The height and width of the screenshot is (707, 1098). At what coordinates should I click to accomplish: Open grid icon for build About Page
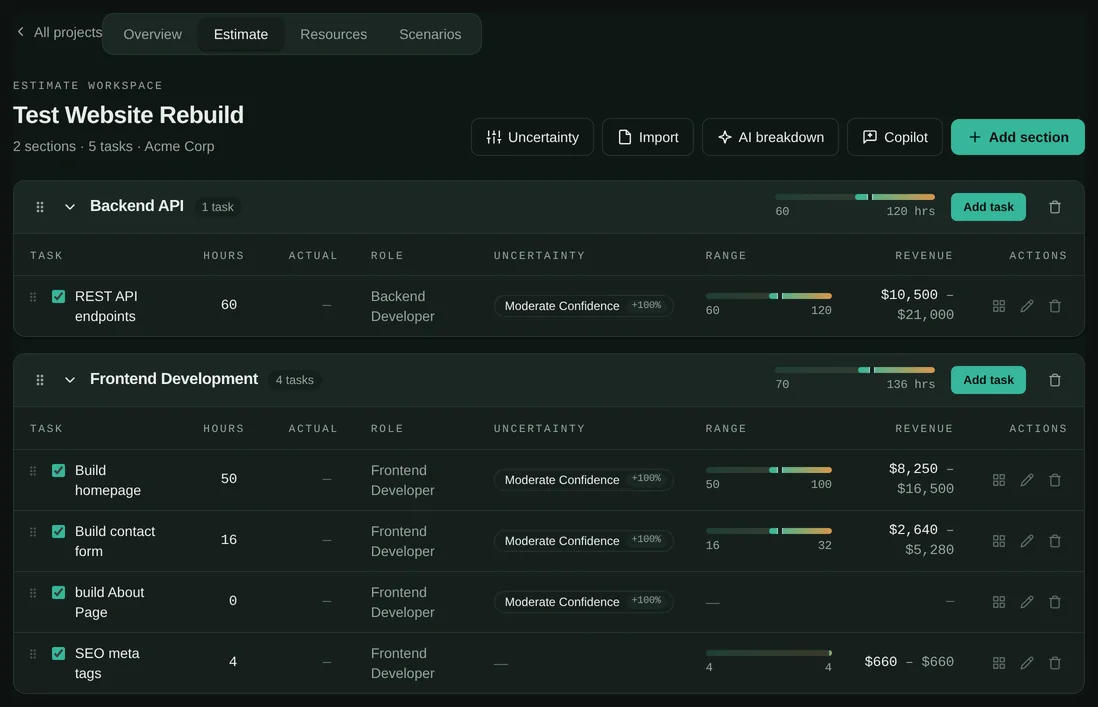[x=999, y=602]
